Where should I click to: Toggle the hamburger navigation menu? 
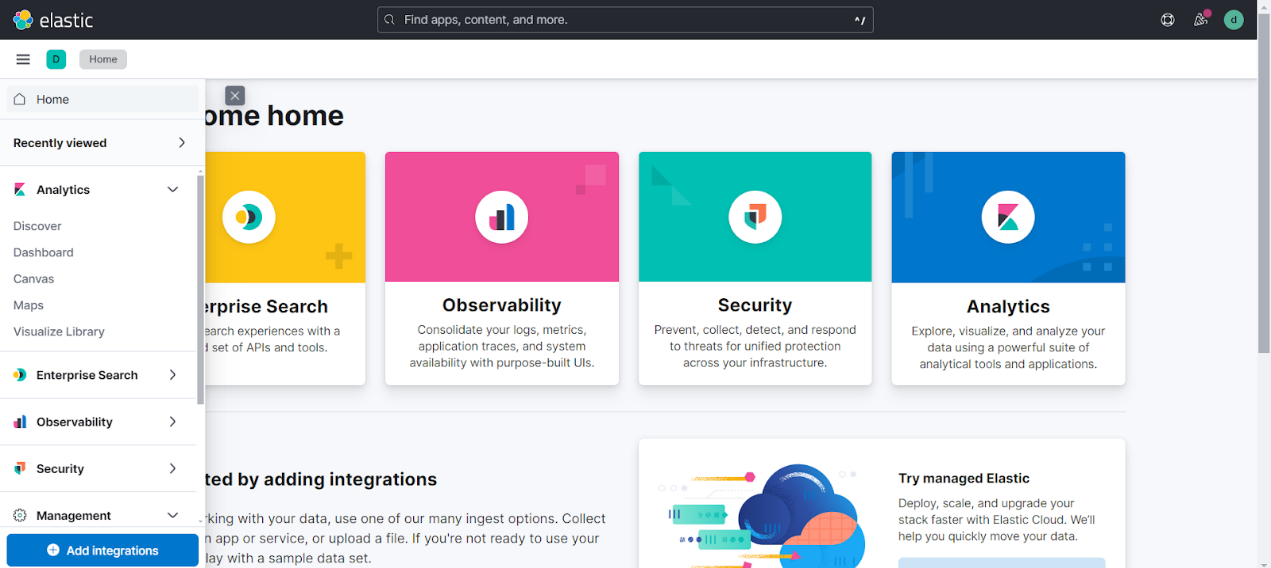(23, 59)
